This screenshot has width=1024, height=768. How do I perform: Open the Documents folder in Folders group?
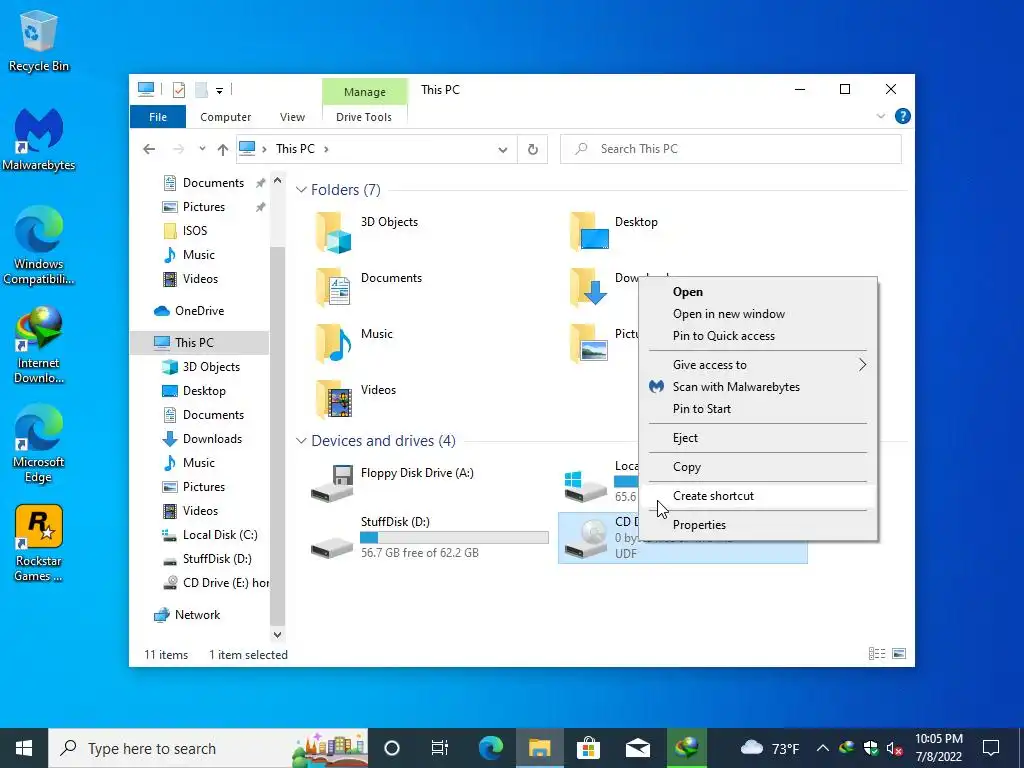click(369, 287)
